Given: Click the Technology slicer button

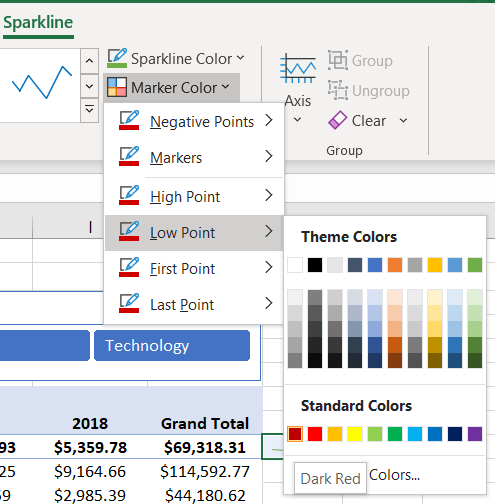Looking at the screenshot, I should [172, 345].
